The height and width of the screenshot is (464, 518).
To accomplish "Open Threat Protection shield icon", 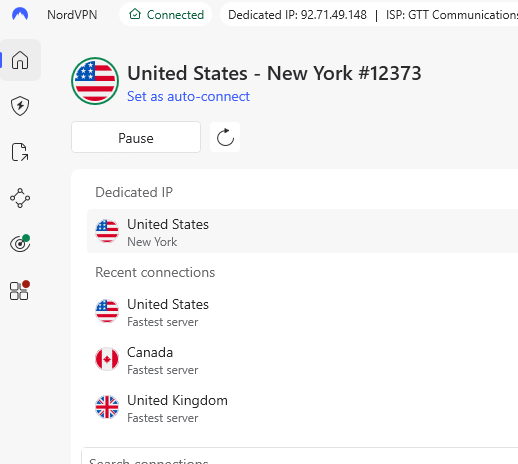I will point(20,106).
